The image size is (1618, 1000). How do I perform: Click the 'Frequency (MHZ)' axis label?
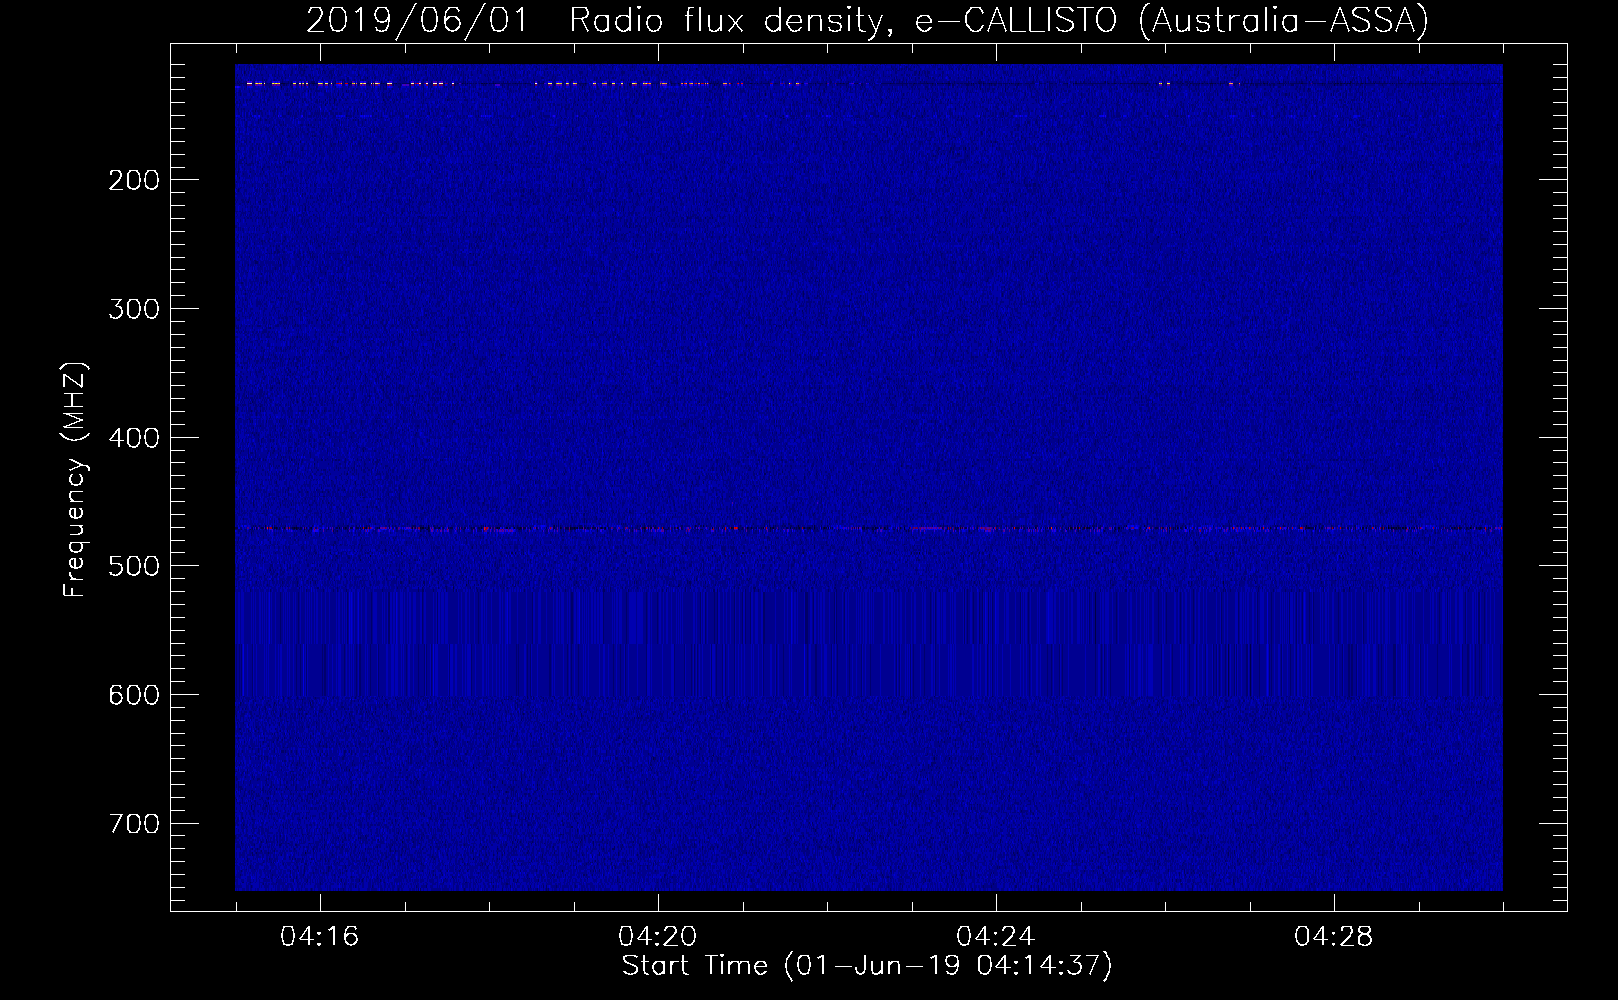pos(75,479)
